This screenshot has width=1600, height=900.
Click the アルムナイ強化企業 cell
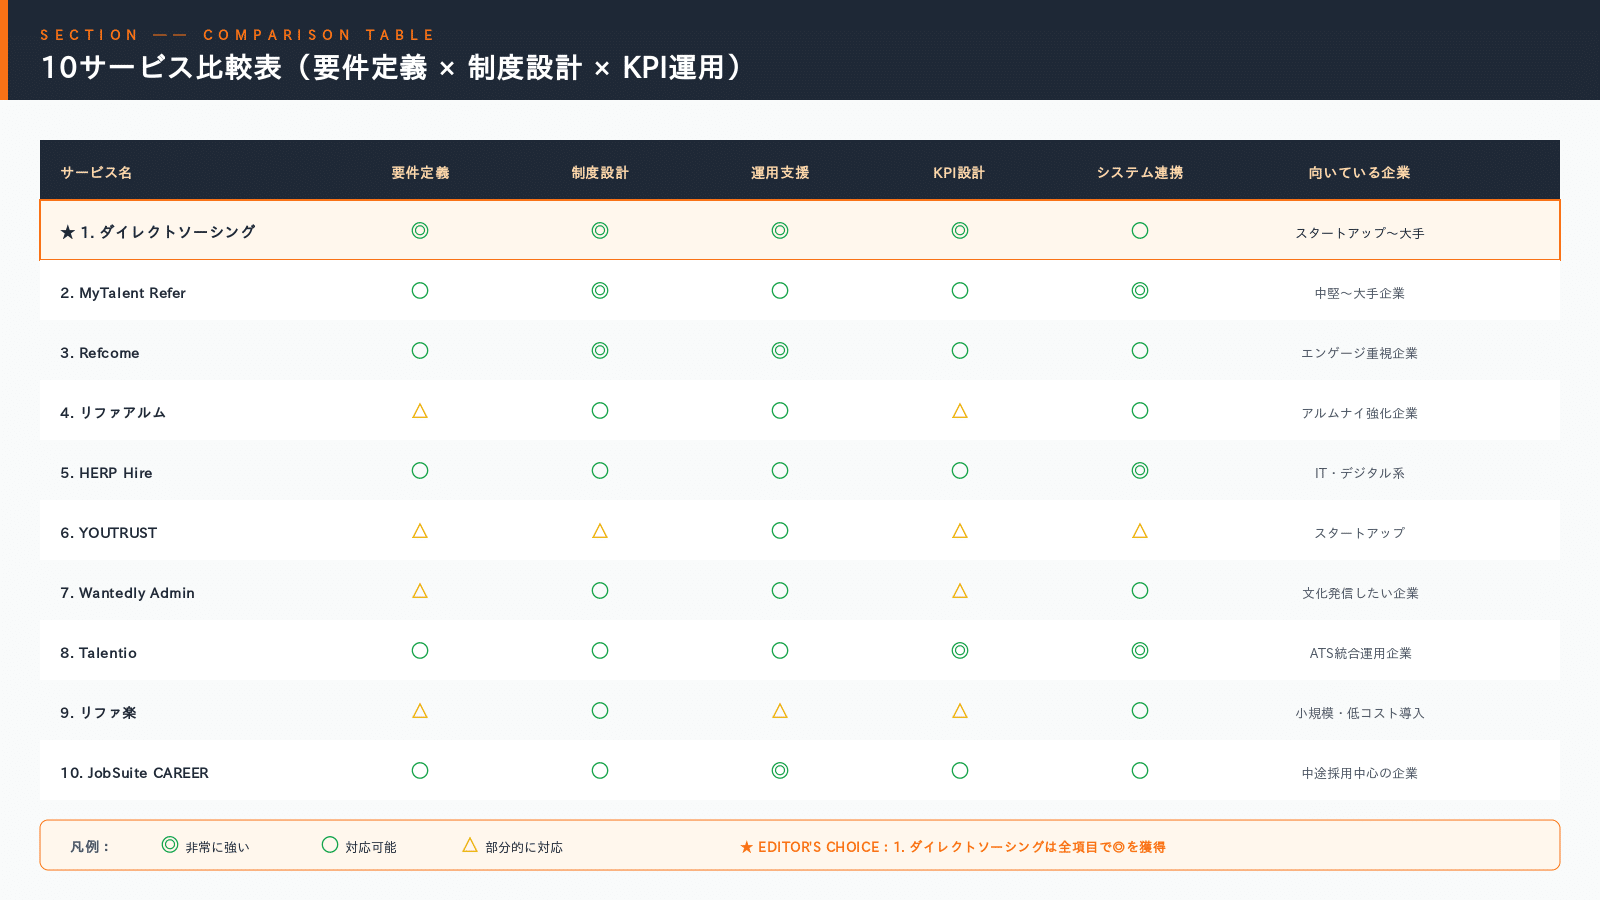[x=1360, y=413]
